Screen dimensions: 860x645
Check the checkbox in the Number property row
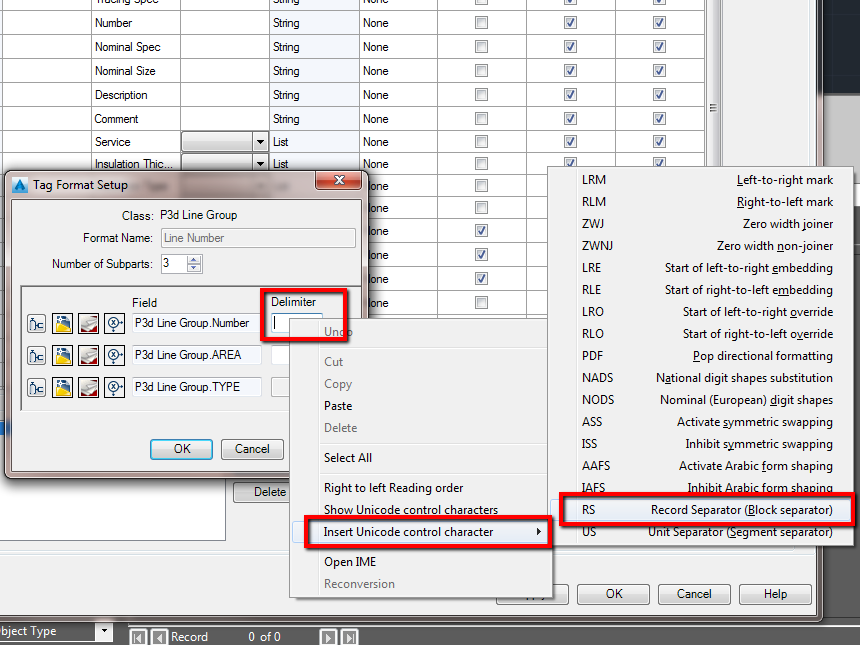click(x=481, y=22)
